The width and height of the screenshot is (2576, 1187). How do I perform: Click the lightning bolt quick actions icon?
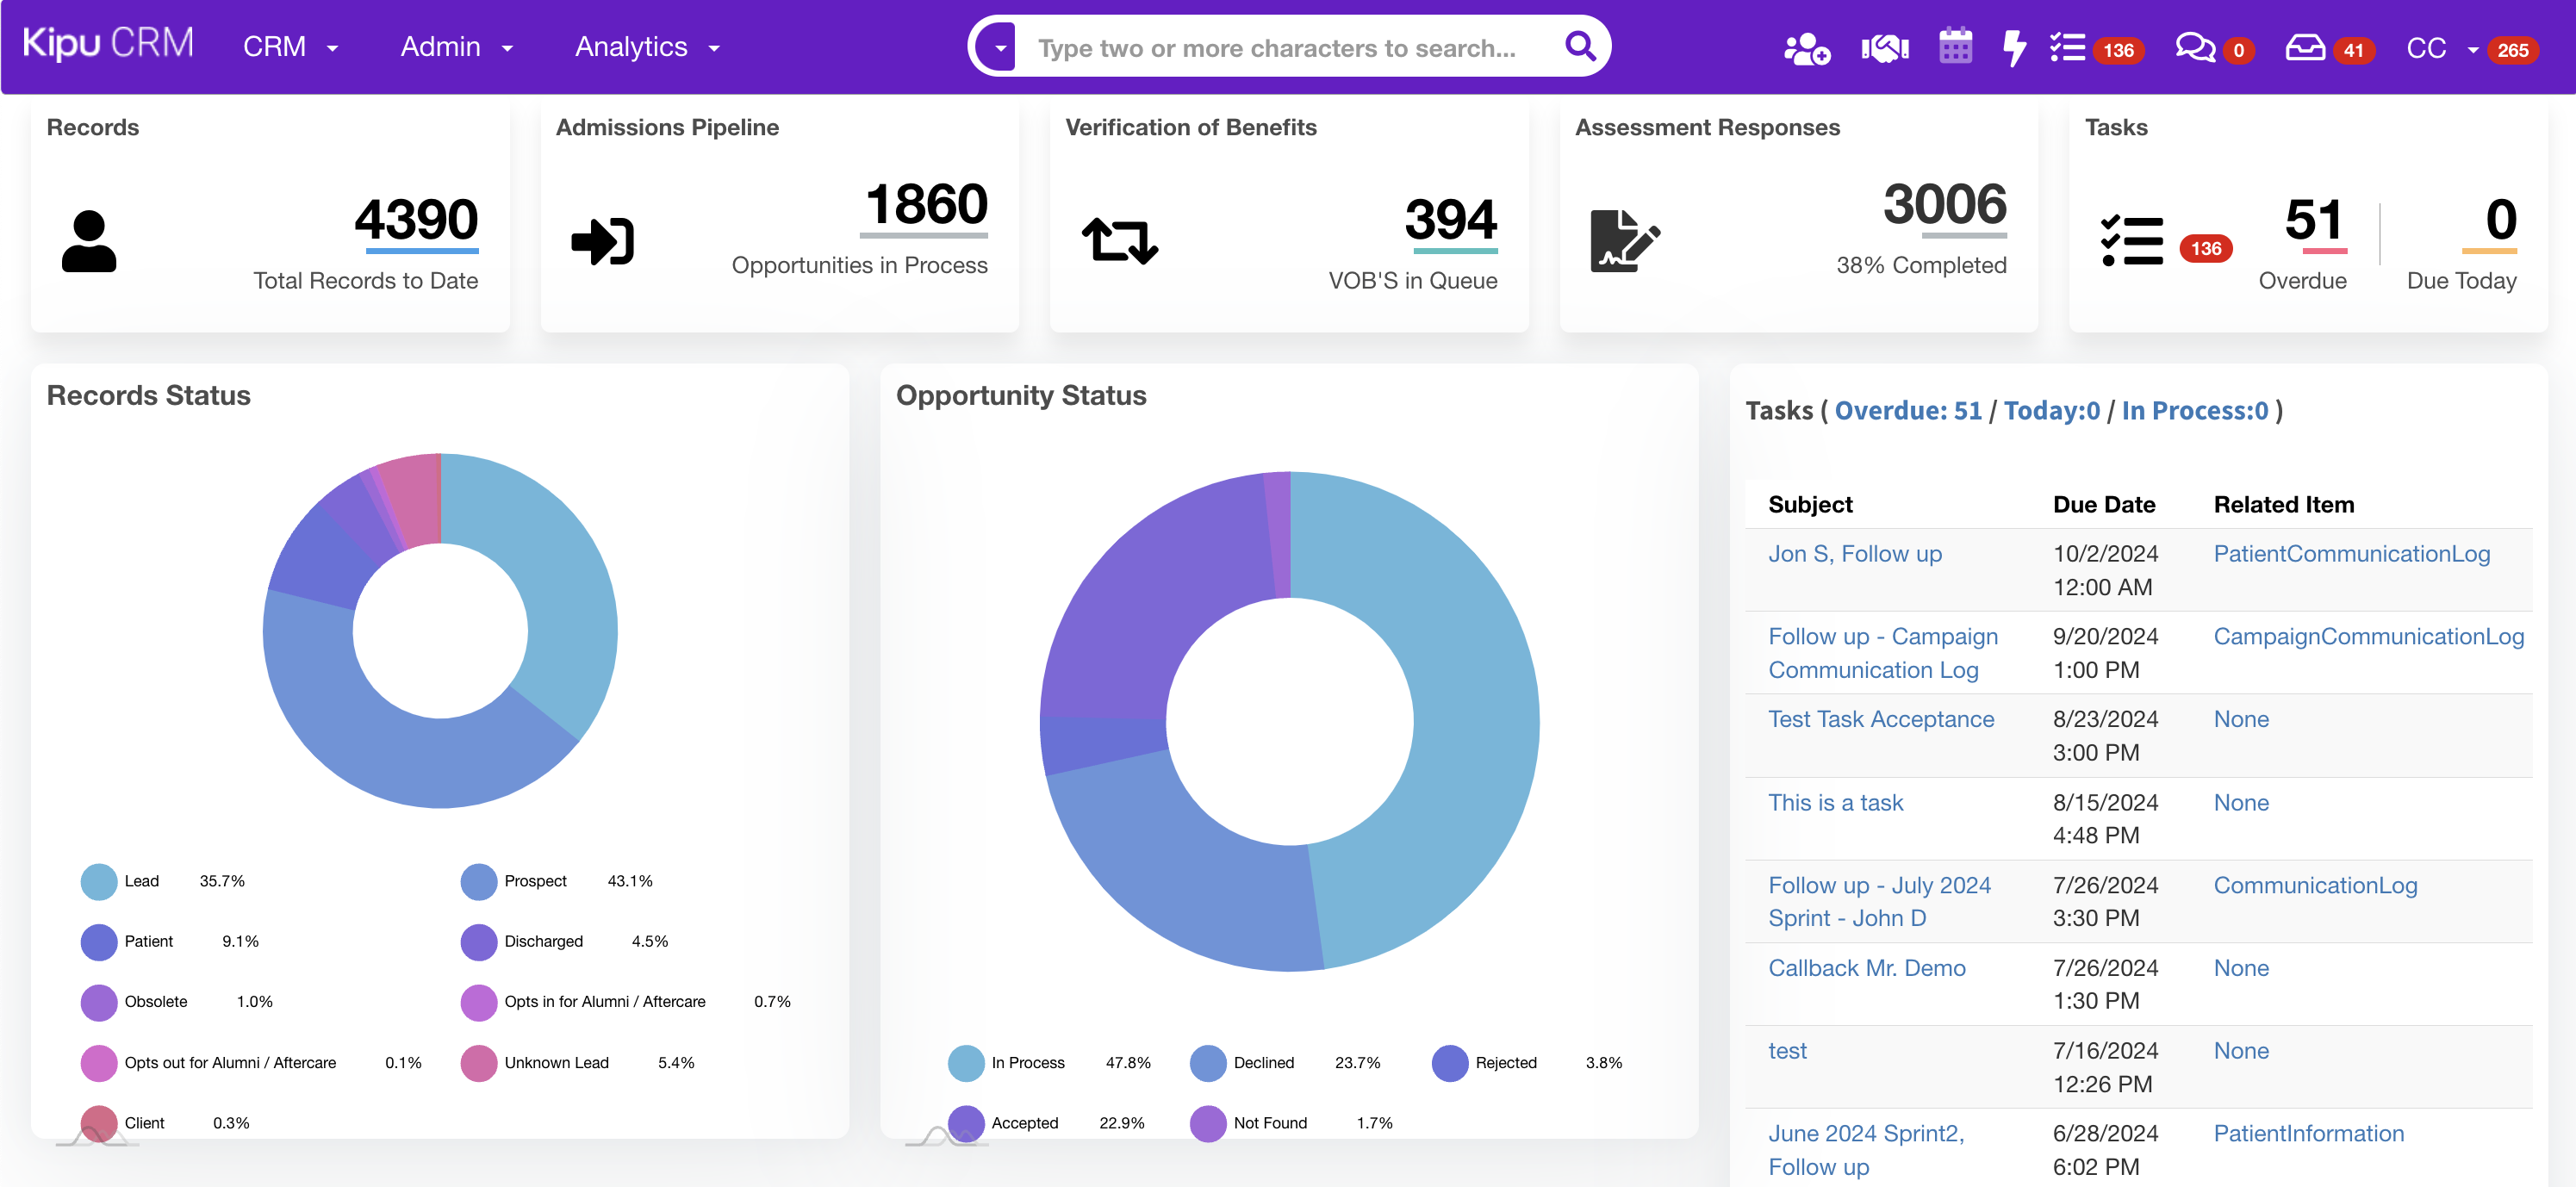click(2014, 48)
